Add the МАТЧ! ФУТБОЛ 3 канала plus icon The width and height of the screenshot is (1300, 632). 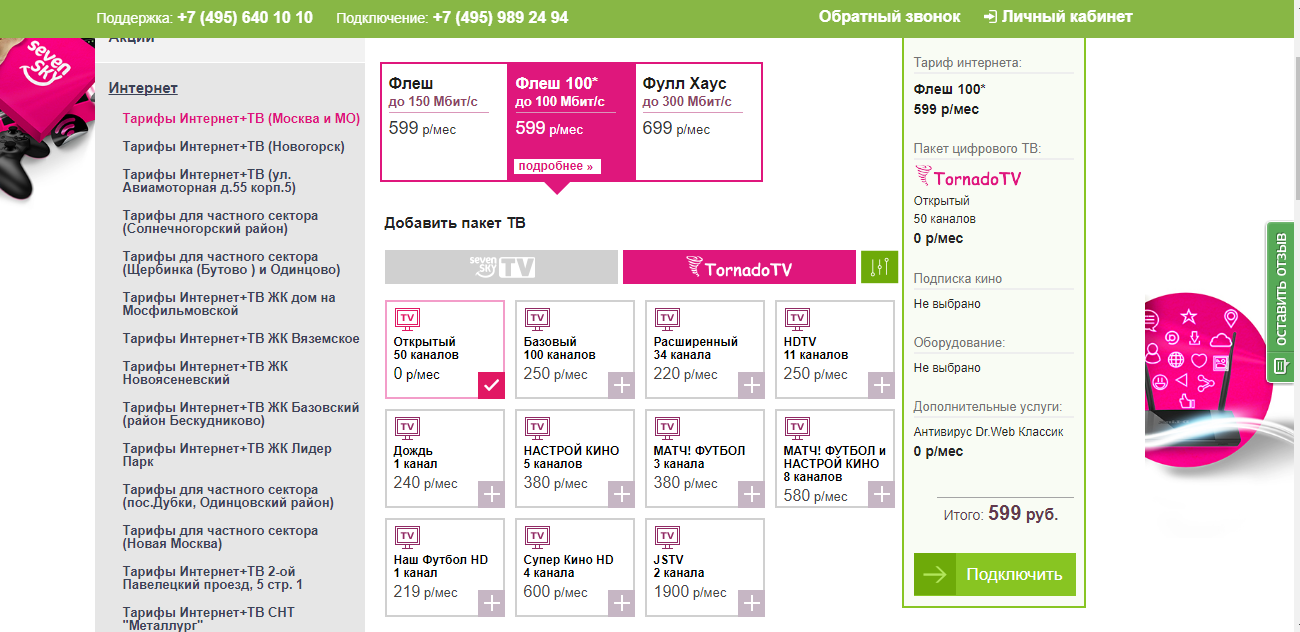[x=751, y=494]
